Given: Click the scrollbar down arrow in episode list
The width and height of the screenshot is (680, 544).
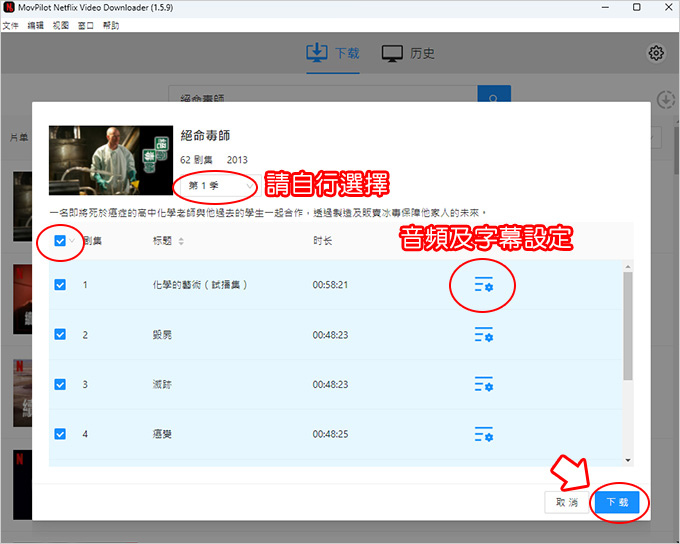Looking at the screenshot, I should 628,460.
